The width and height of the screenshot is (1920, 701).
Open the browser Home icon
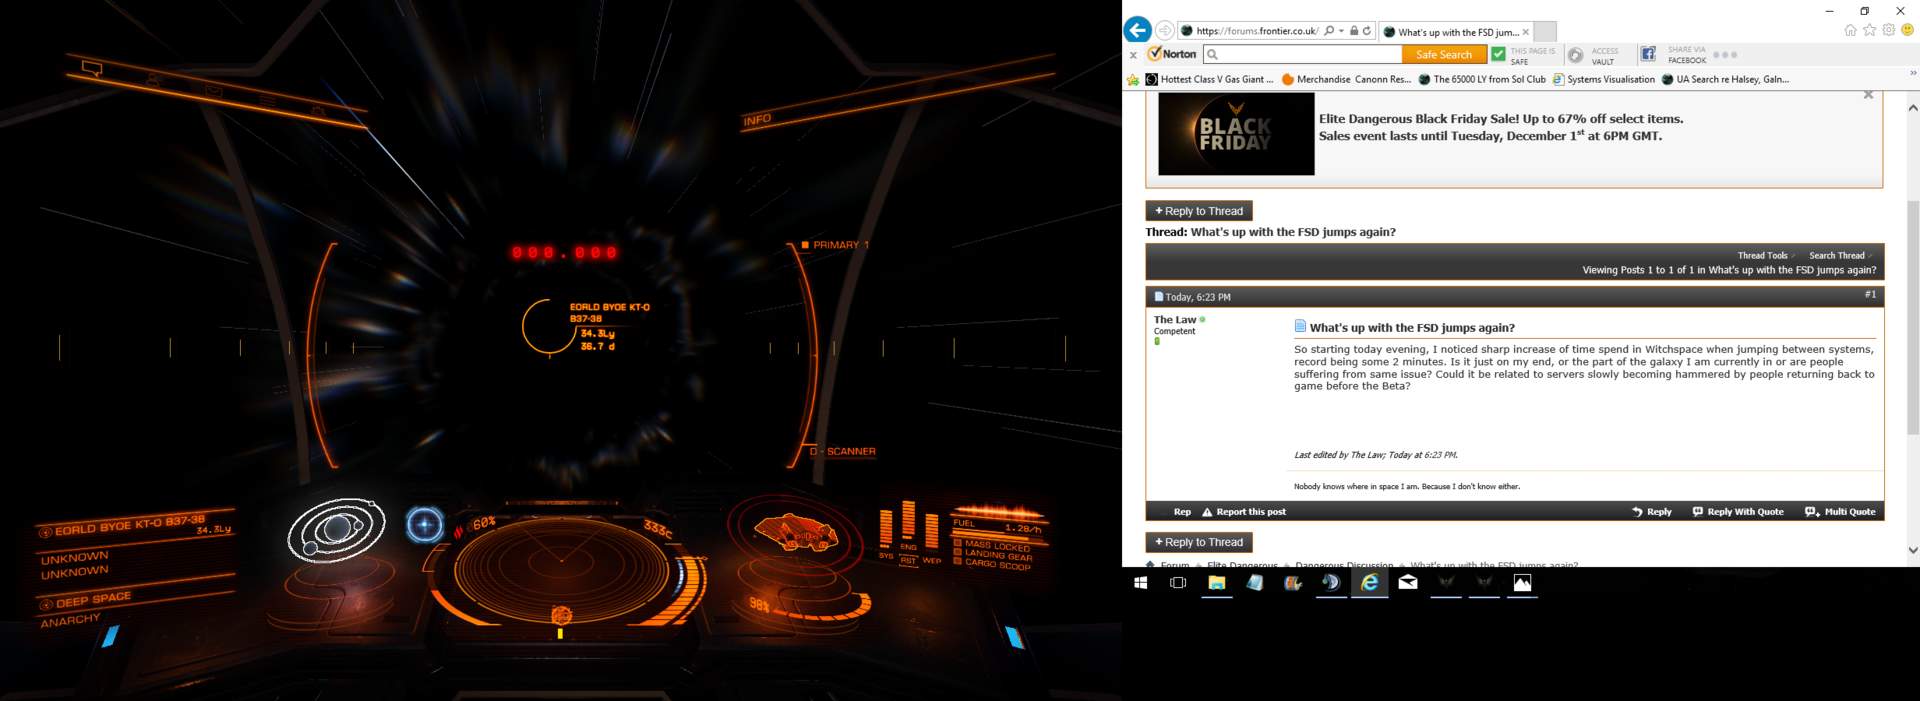coord(1850,30)
